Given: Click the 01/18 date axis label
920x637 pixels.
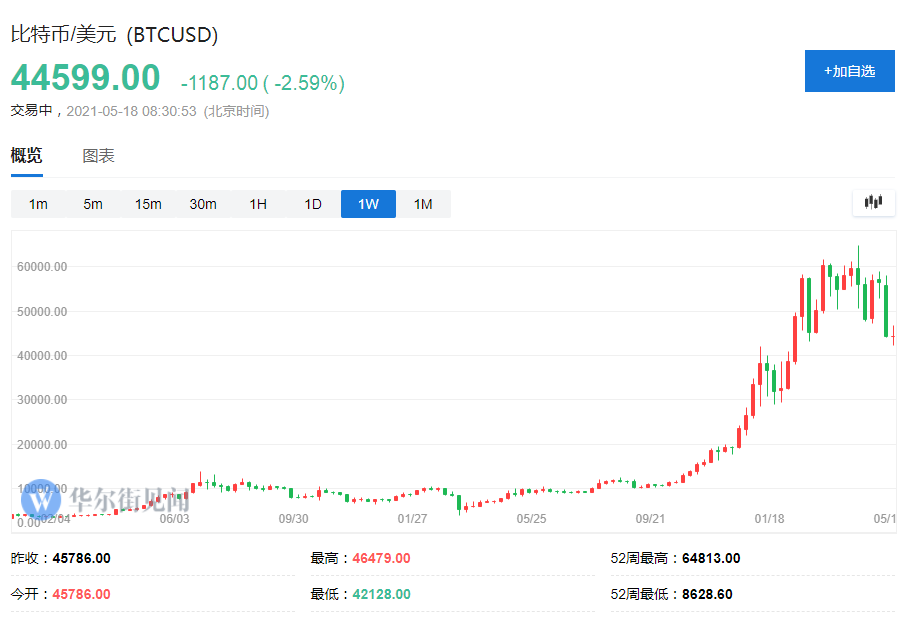Looking at the screenshot, I should (x=769, y=519).
